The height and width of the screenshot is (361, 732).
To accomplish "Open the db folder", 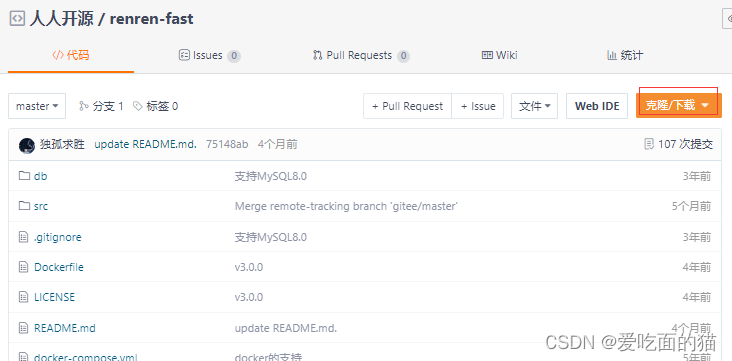I will point(41,176).
